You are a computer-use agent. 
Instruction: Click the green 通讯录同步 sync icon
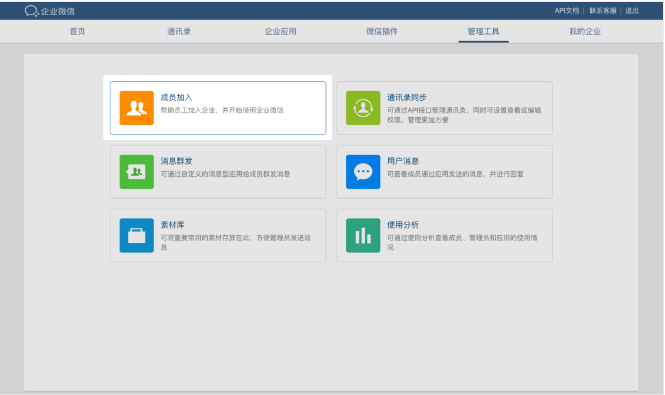pyautogui.click(x=363, y=108)
